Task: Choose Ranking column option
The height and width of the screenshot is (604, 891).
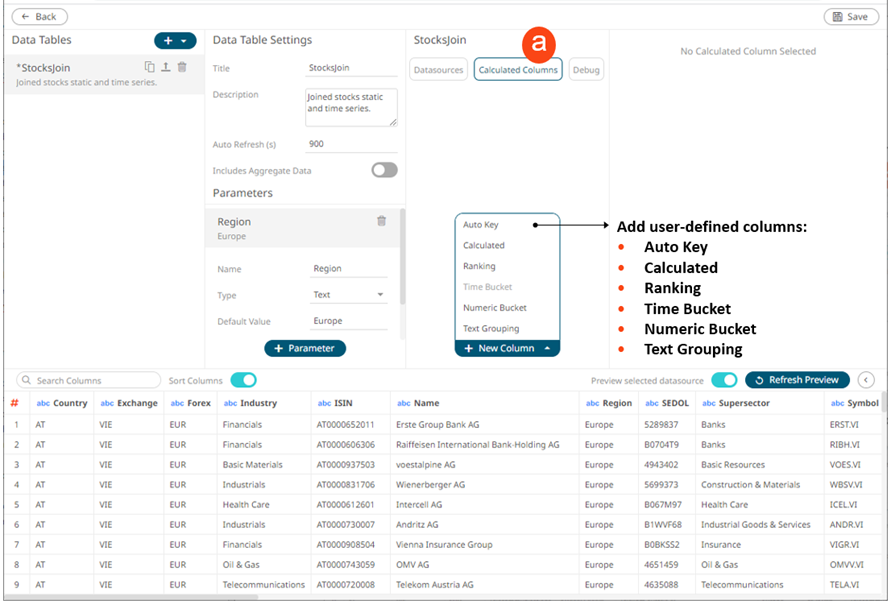Action: [479, 266]
